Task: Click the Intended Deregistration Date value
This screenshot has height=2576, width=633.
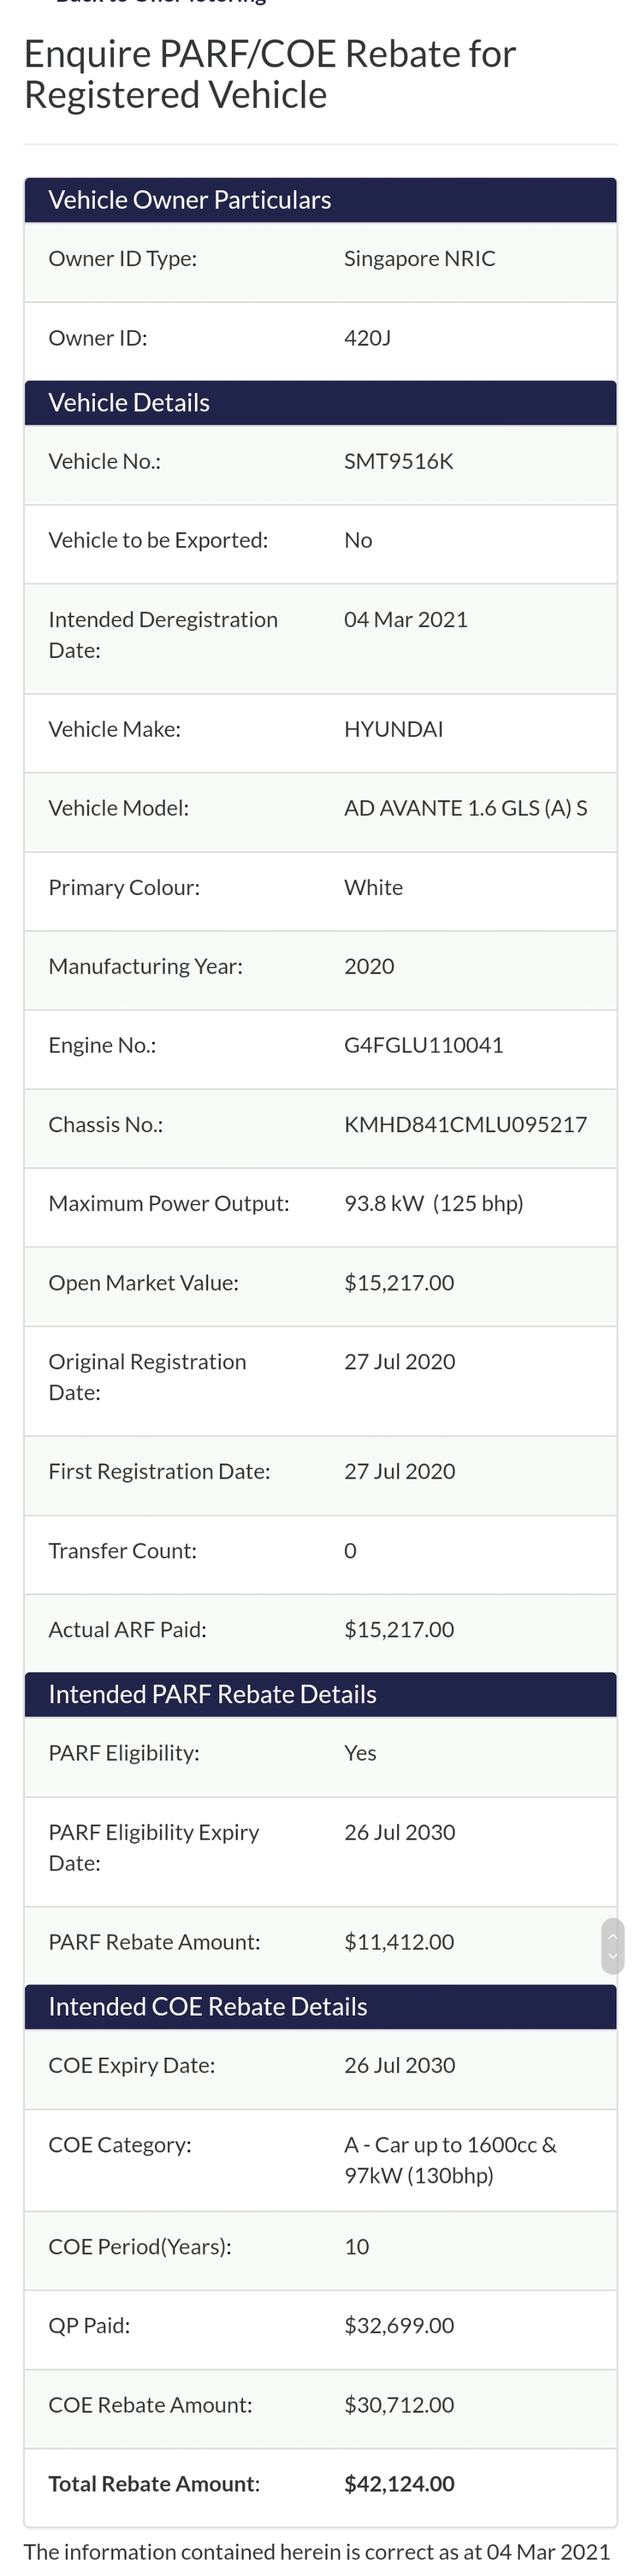Action: click(x=405, y=620)
